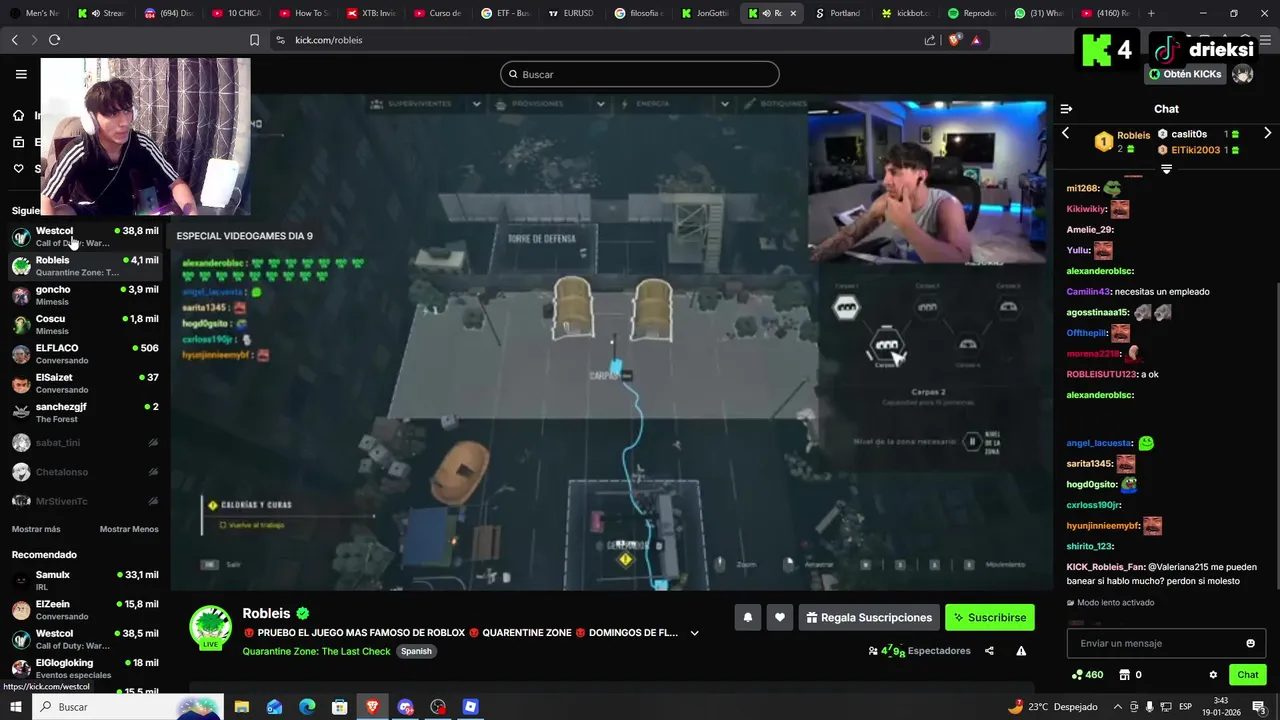
Task: Click the green Chat send button
Action: 1248,675
